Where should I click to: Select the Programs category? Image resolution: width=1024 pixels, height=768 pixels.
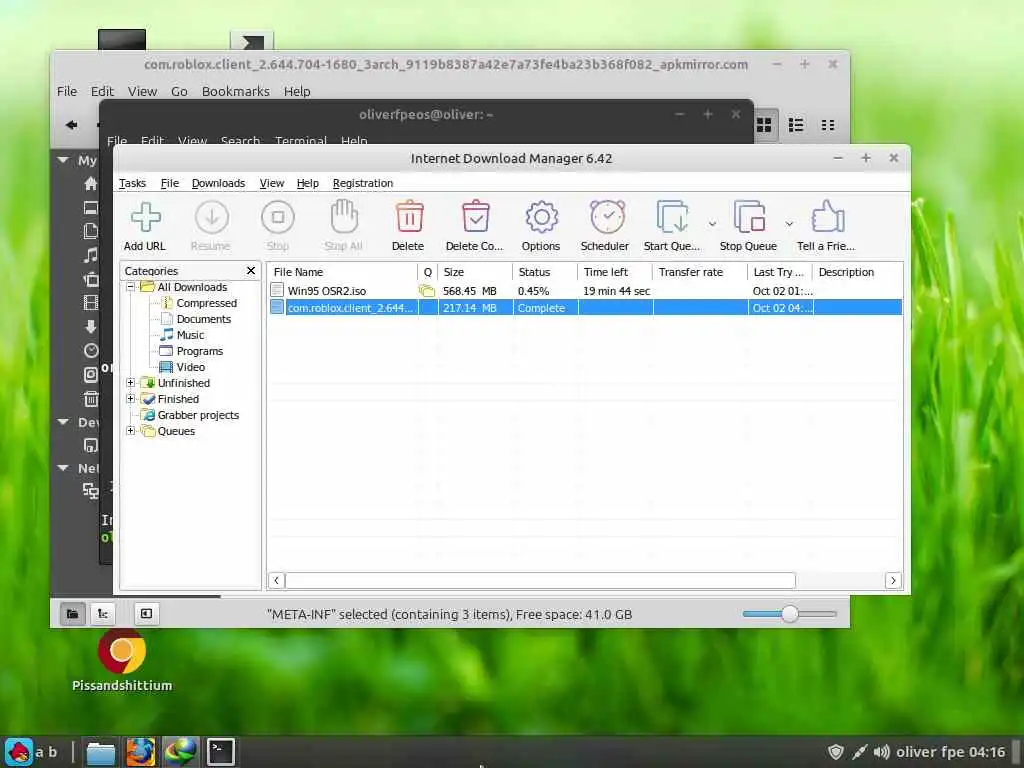click(200, 351)
